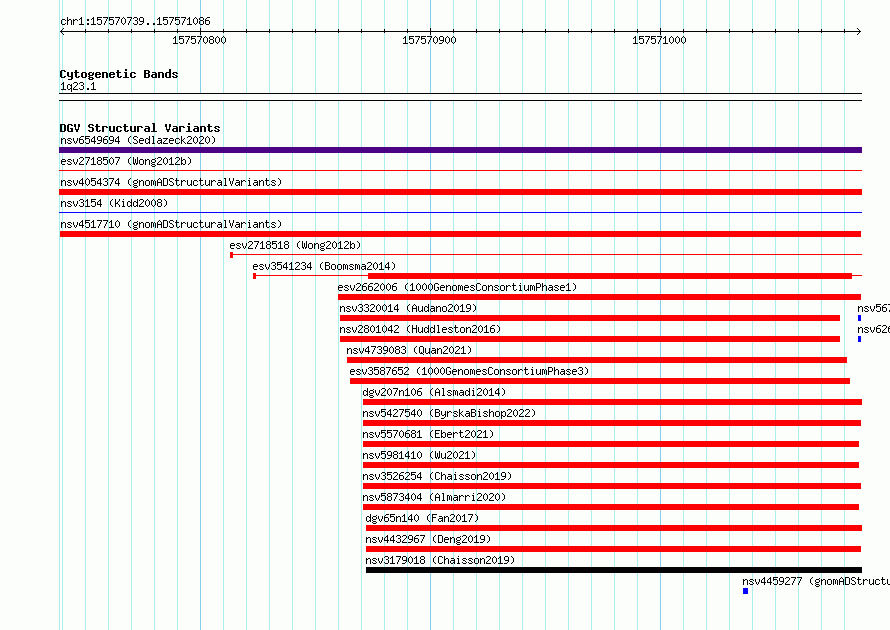Click the nsv6549694 (Sedlazeck2020) label
This screenshot has width=890, height=630.
[x=138, y=140]
